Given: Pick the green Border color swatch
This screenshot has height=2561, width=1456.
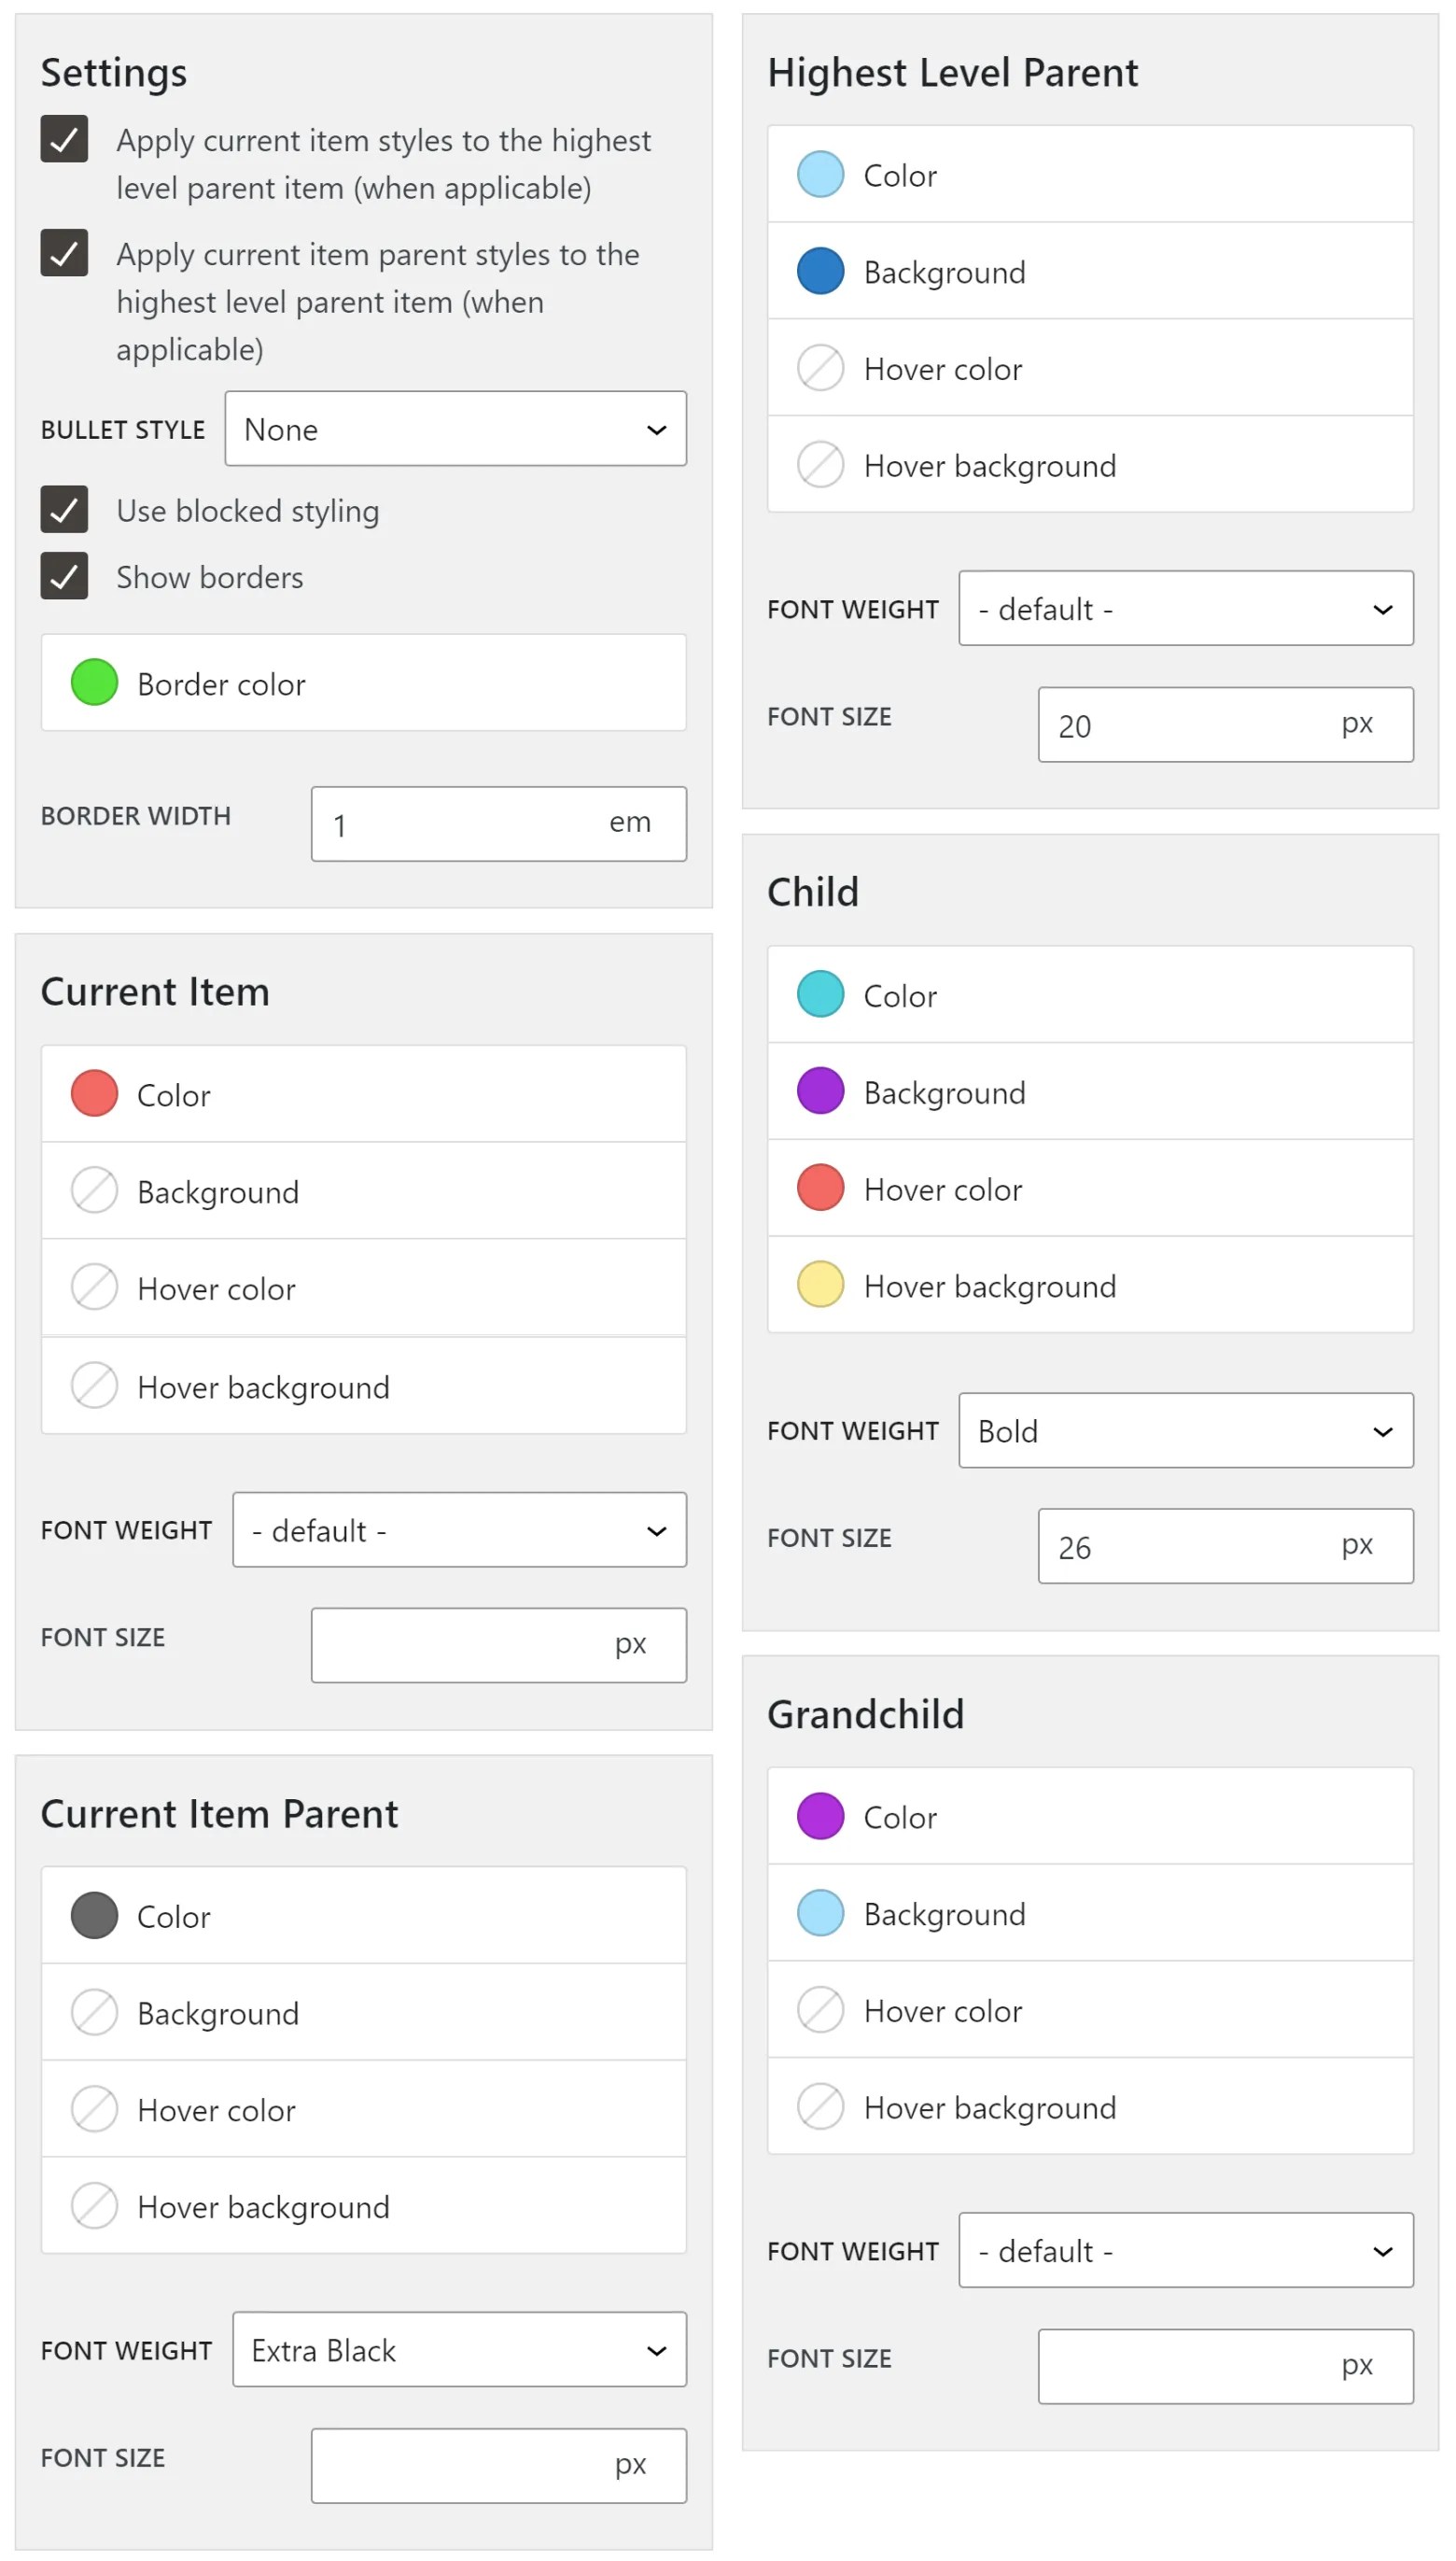Looking at the screenshot, I should click(x=93, y=683).
